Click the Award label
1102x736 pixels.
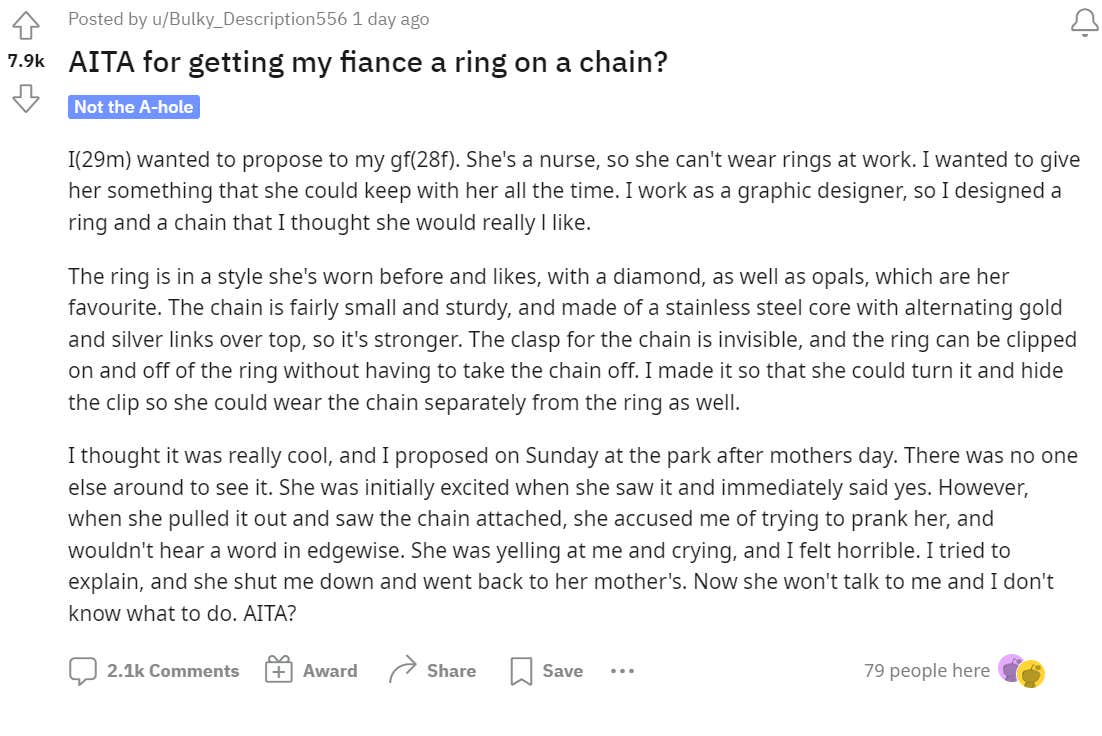tap(330, 671)
